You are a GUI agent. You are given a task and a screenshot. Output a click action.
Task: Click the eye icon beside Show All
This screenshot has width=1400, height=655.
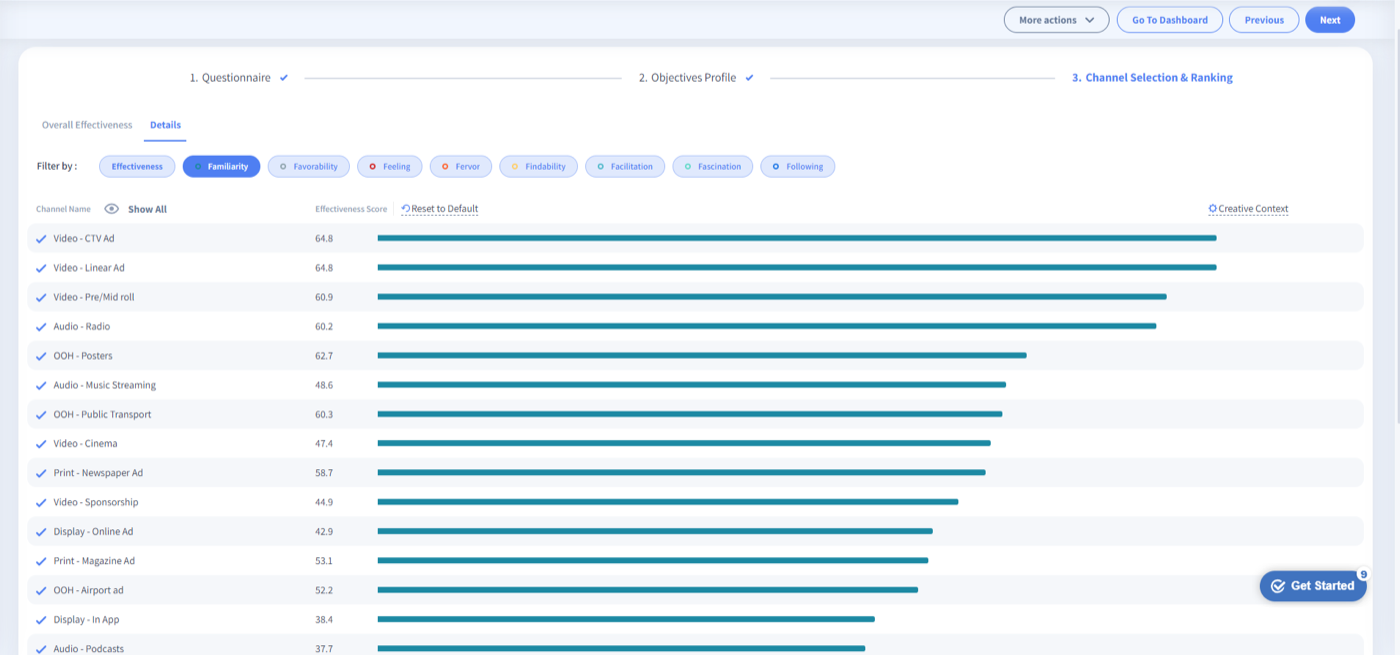(x=112, y=209)
